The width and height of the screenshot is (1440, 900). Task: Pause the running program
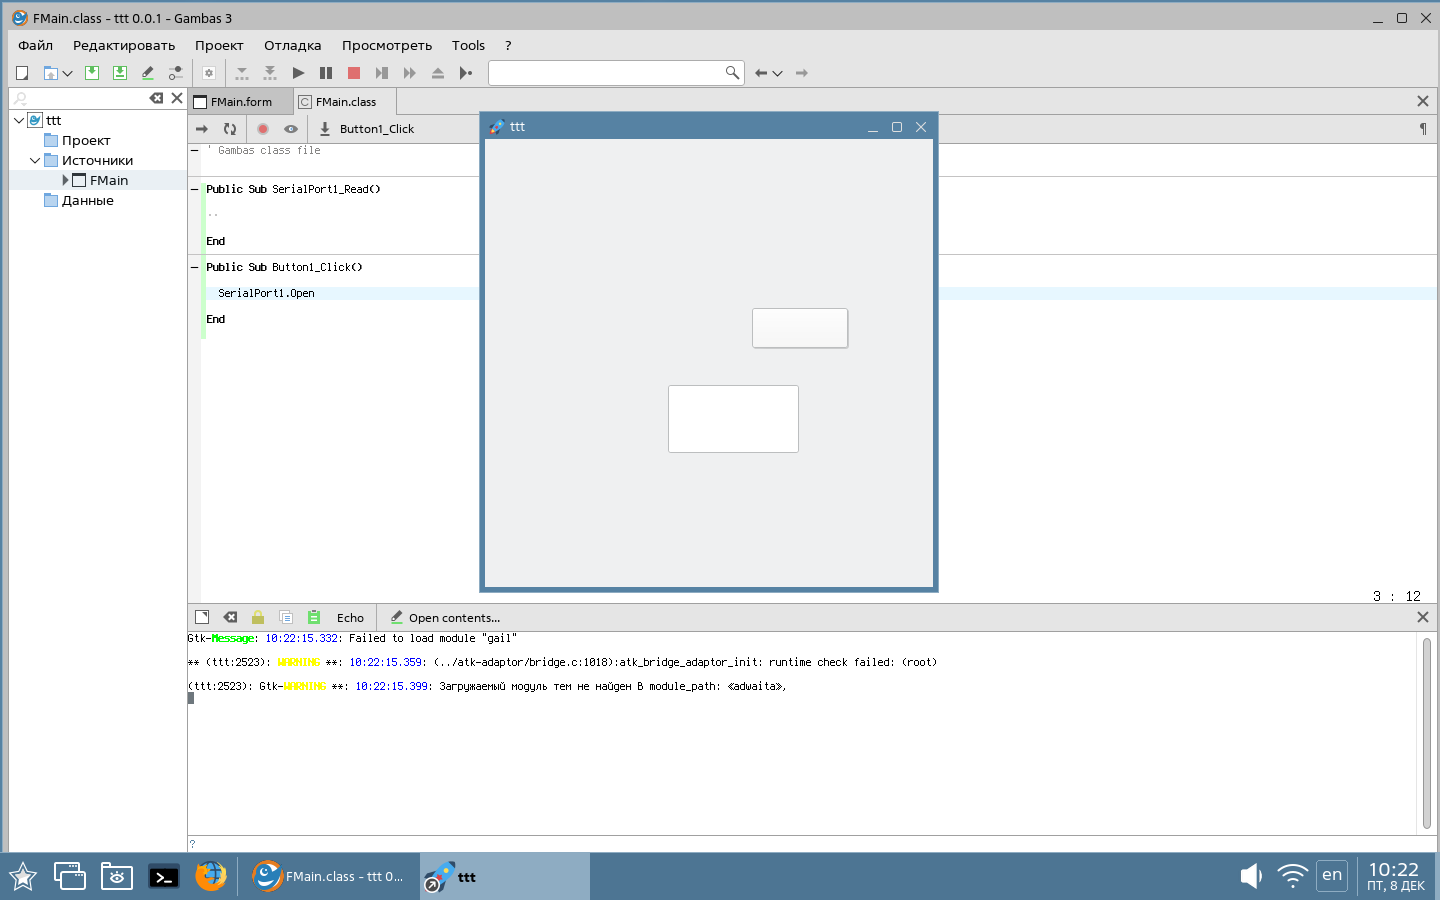(x=326, y=73)
